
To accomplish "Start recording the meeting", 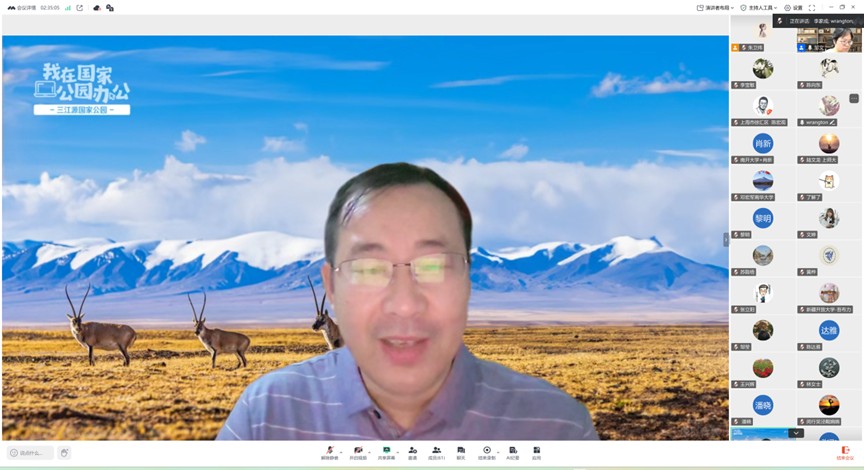I will [487, 452].
